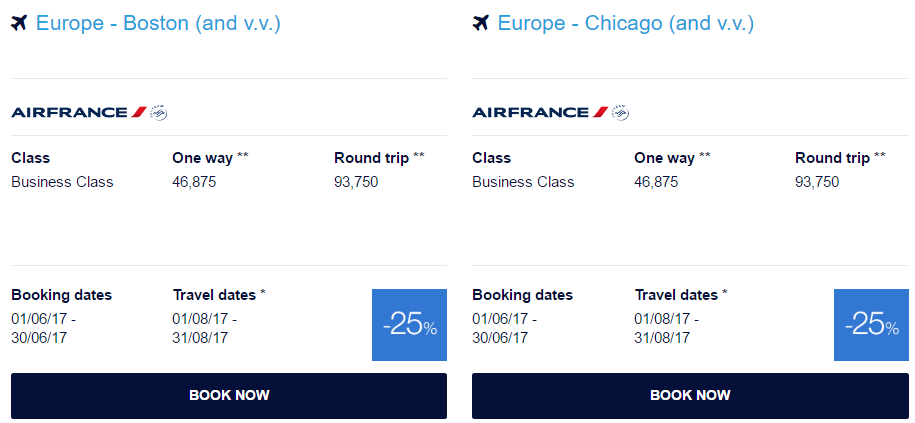Click Chicago travel dates 01/08/17 - 31/08/17
915x423 pixels.
[x=666, y=328]
